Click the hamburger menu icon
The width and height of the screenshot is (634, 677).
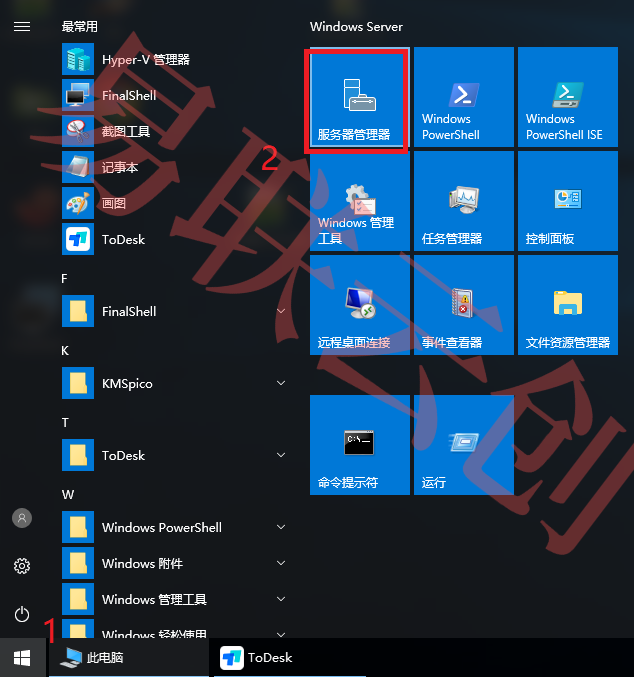click(x=22, y=27)
